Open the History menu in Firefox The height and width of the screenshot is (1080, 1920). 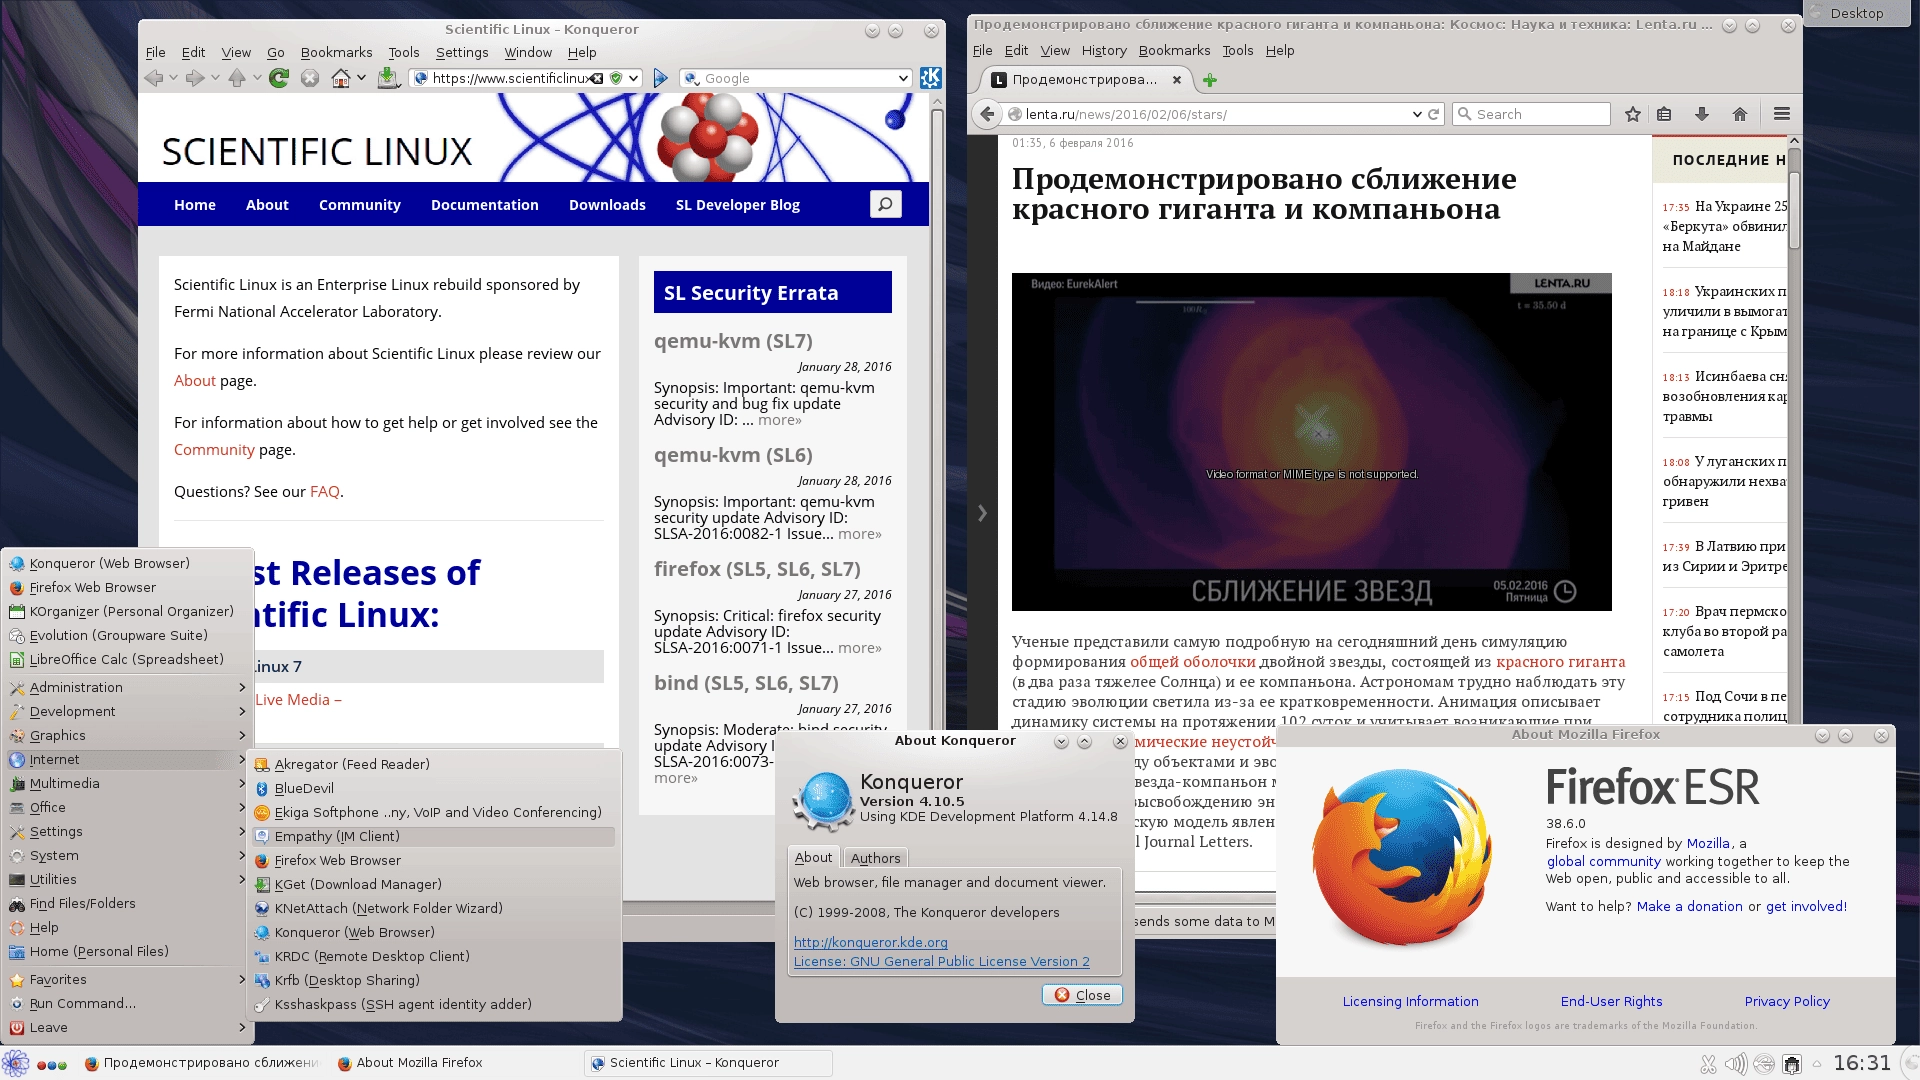[x=1104, y=50]
